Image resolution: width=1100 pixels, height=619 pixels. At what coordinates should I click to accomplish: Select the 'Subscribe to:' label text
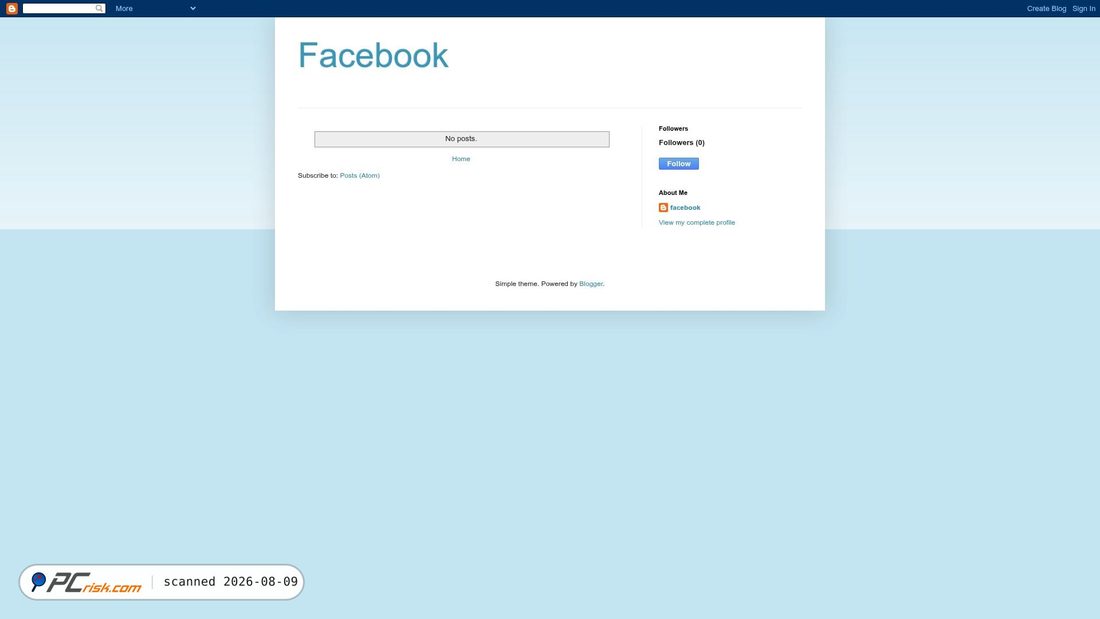click(318, 175)
